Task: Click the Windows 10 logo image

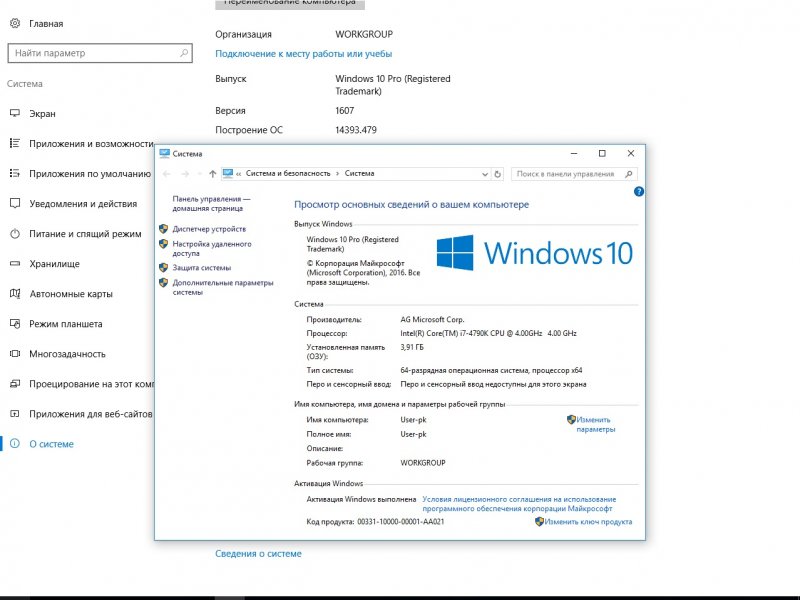Action: point(535,253)
